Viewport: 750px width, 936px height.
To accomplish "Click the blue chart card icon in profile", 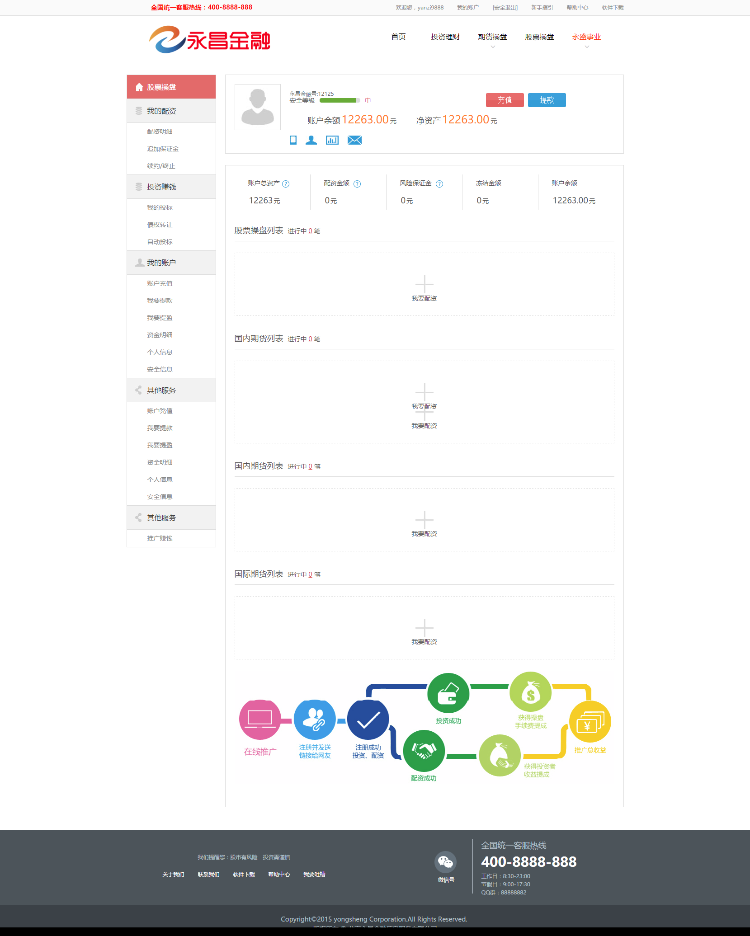I will tap(332, 140).
